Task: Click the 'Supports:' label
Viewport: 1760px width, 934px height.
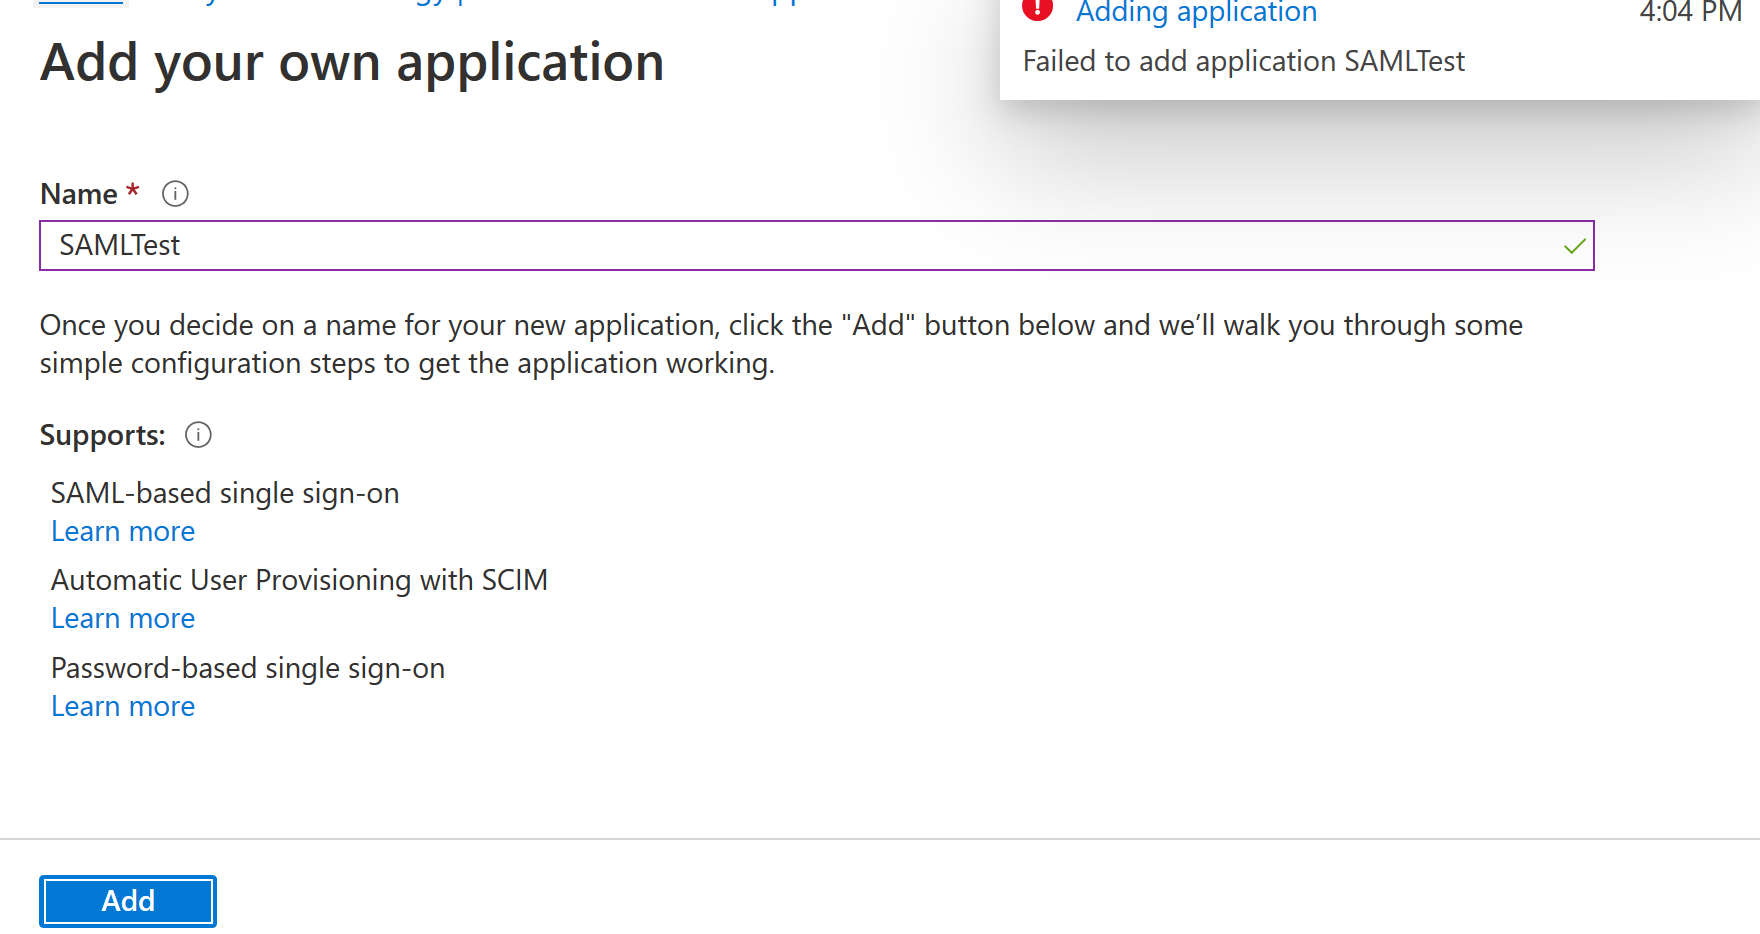Action: click(103, 436)
